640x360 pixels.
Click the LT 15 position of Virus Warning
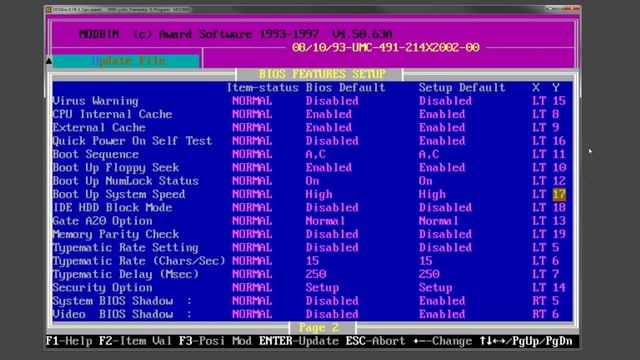pos(549,101)
